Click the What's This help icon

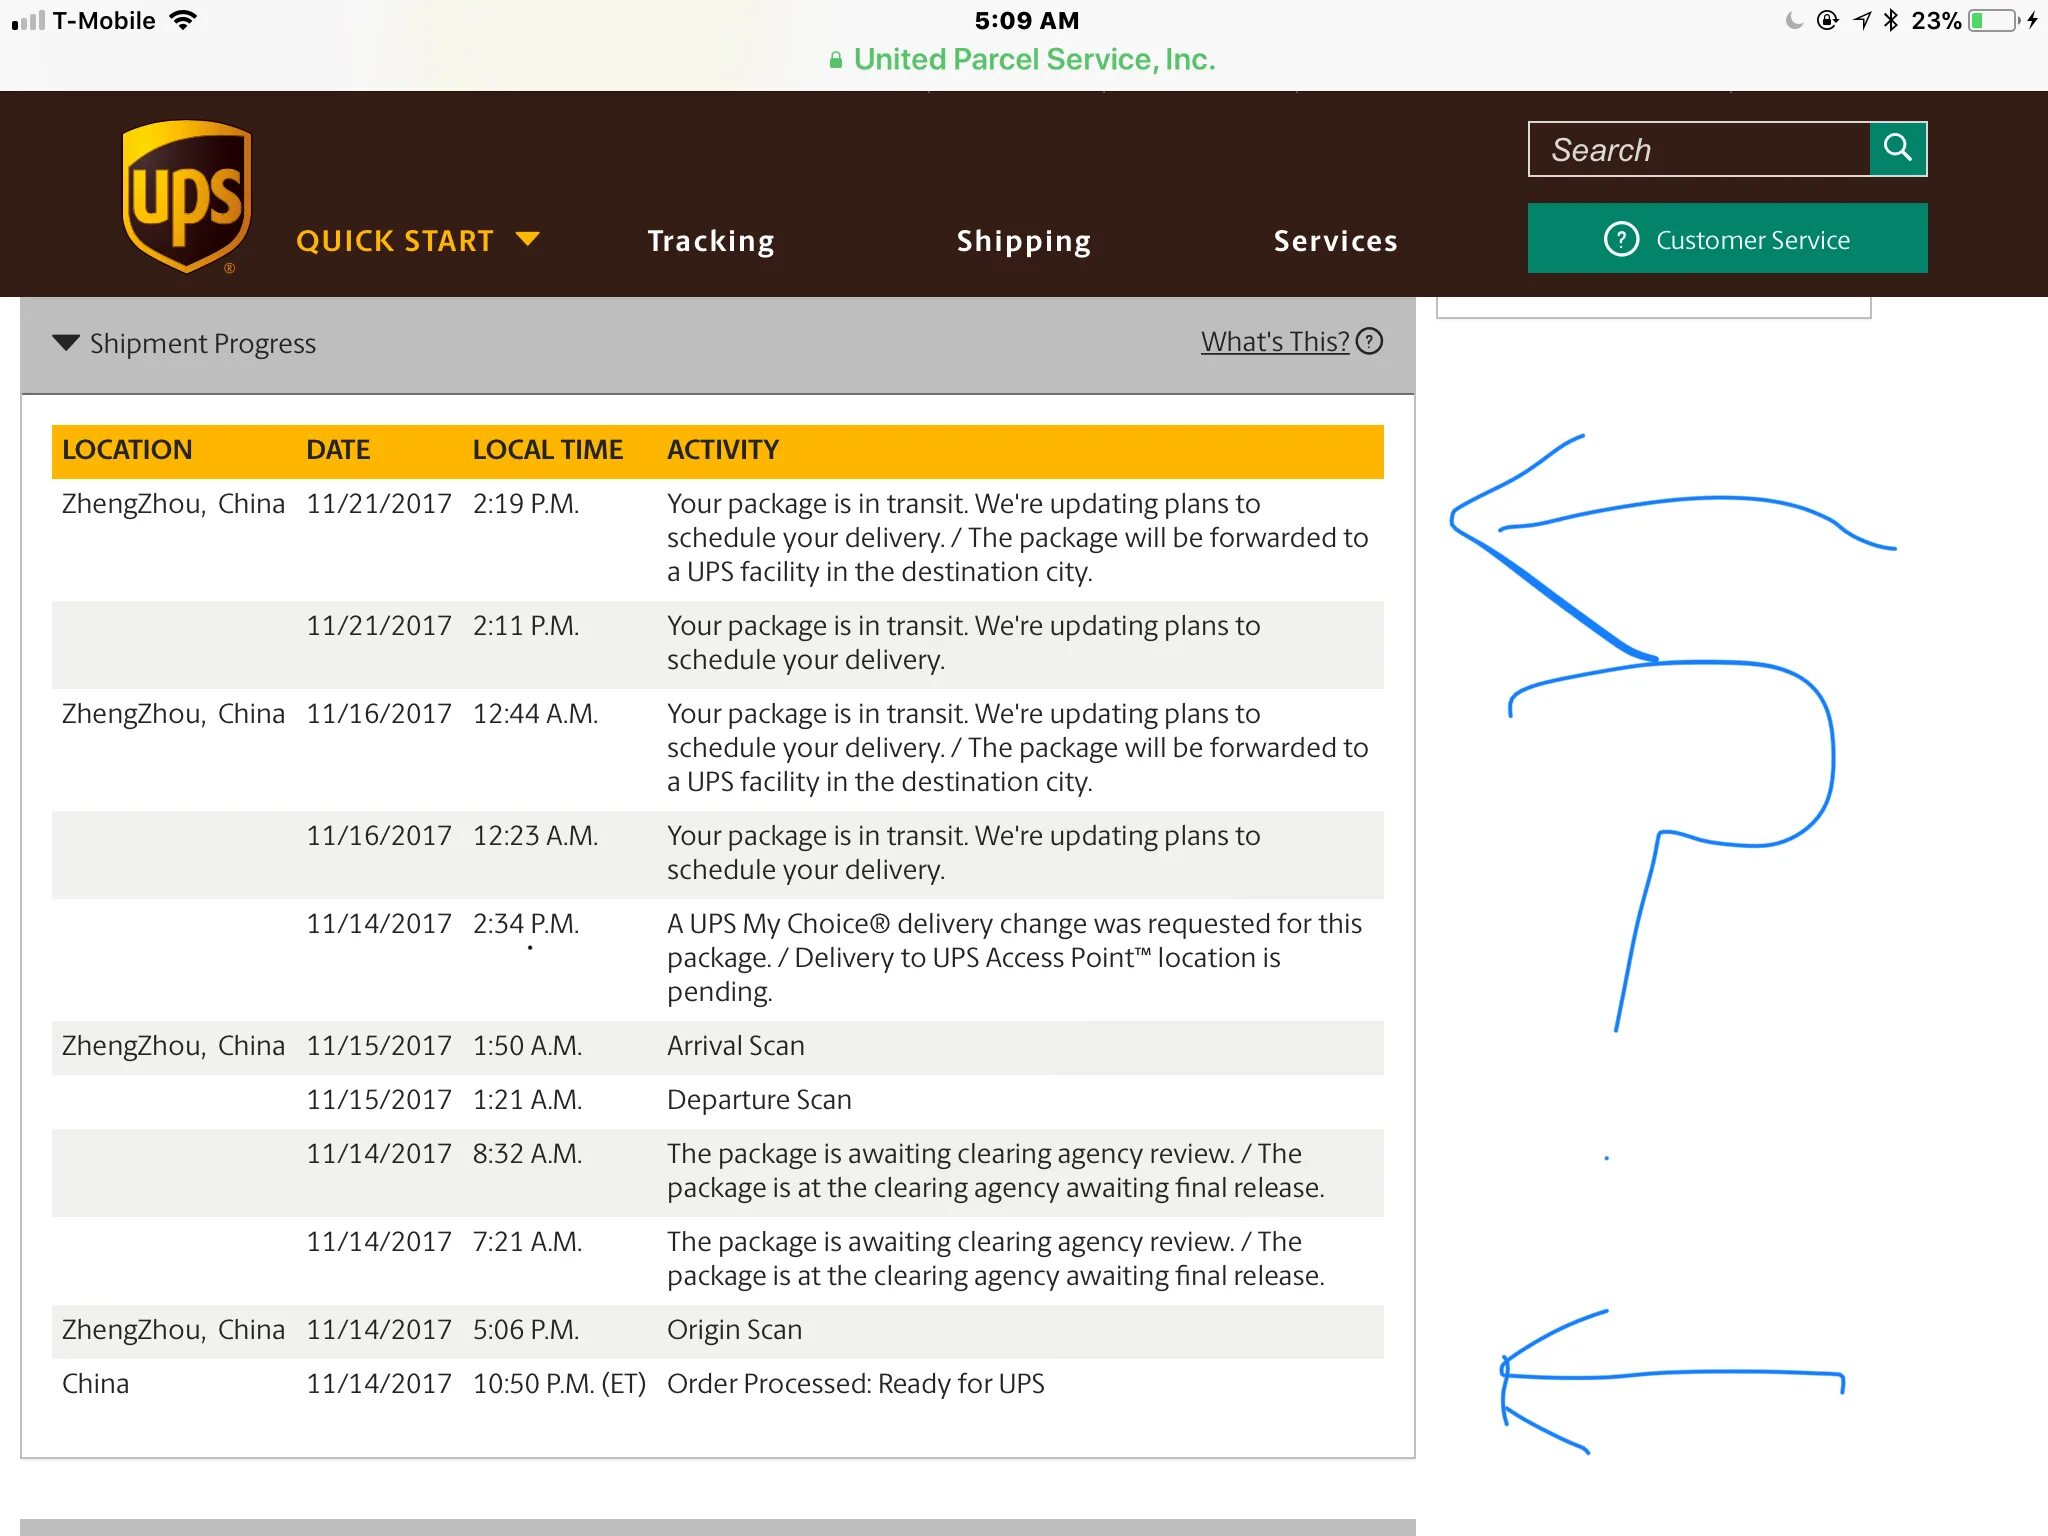point(1371,342)
